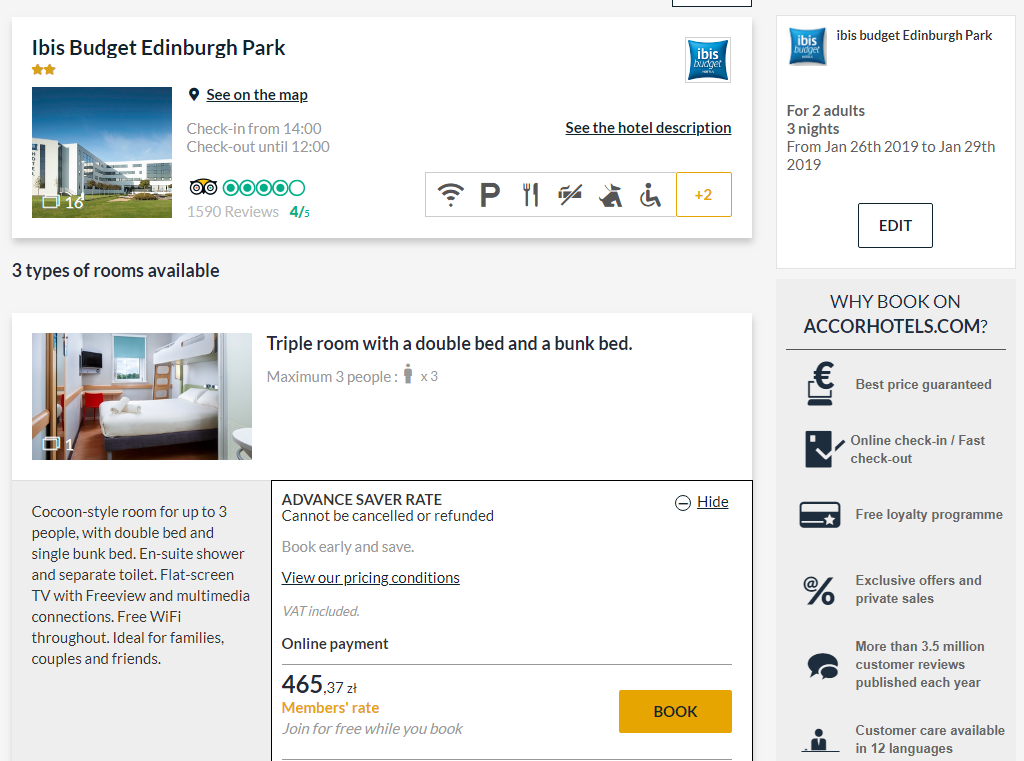Click the pets allowed dog icon
This screenshot has height=761, width=1024.
[611, 195]
